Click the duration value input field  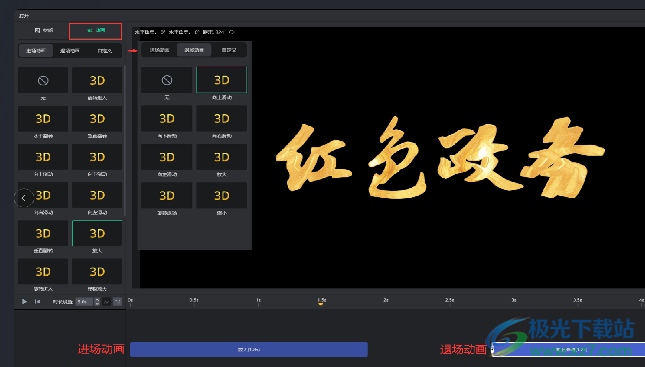coord(84,302)
